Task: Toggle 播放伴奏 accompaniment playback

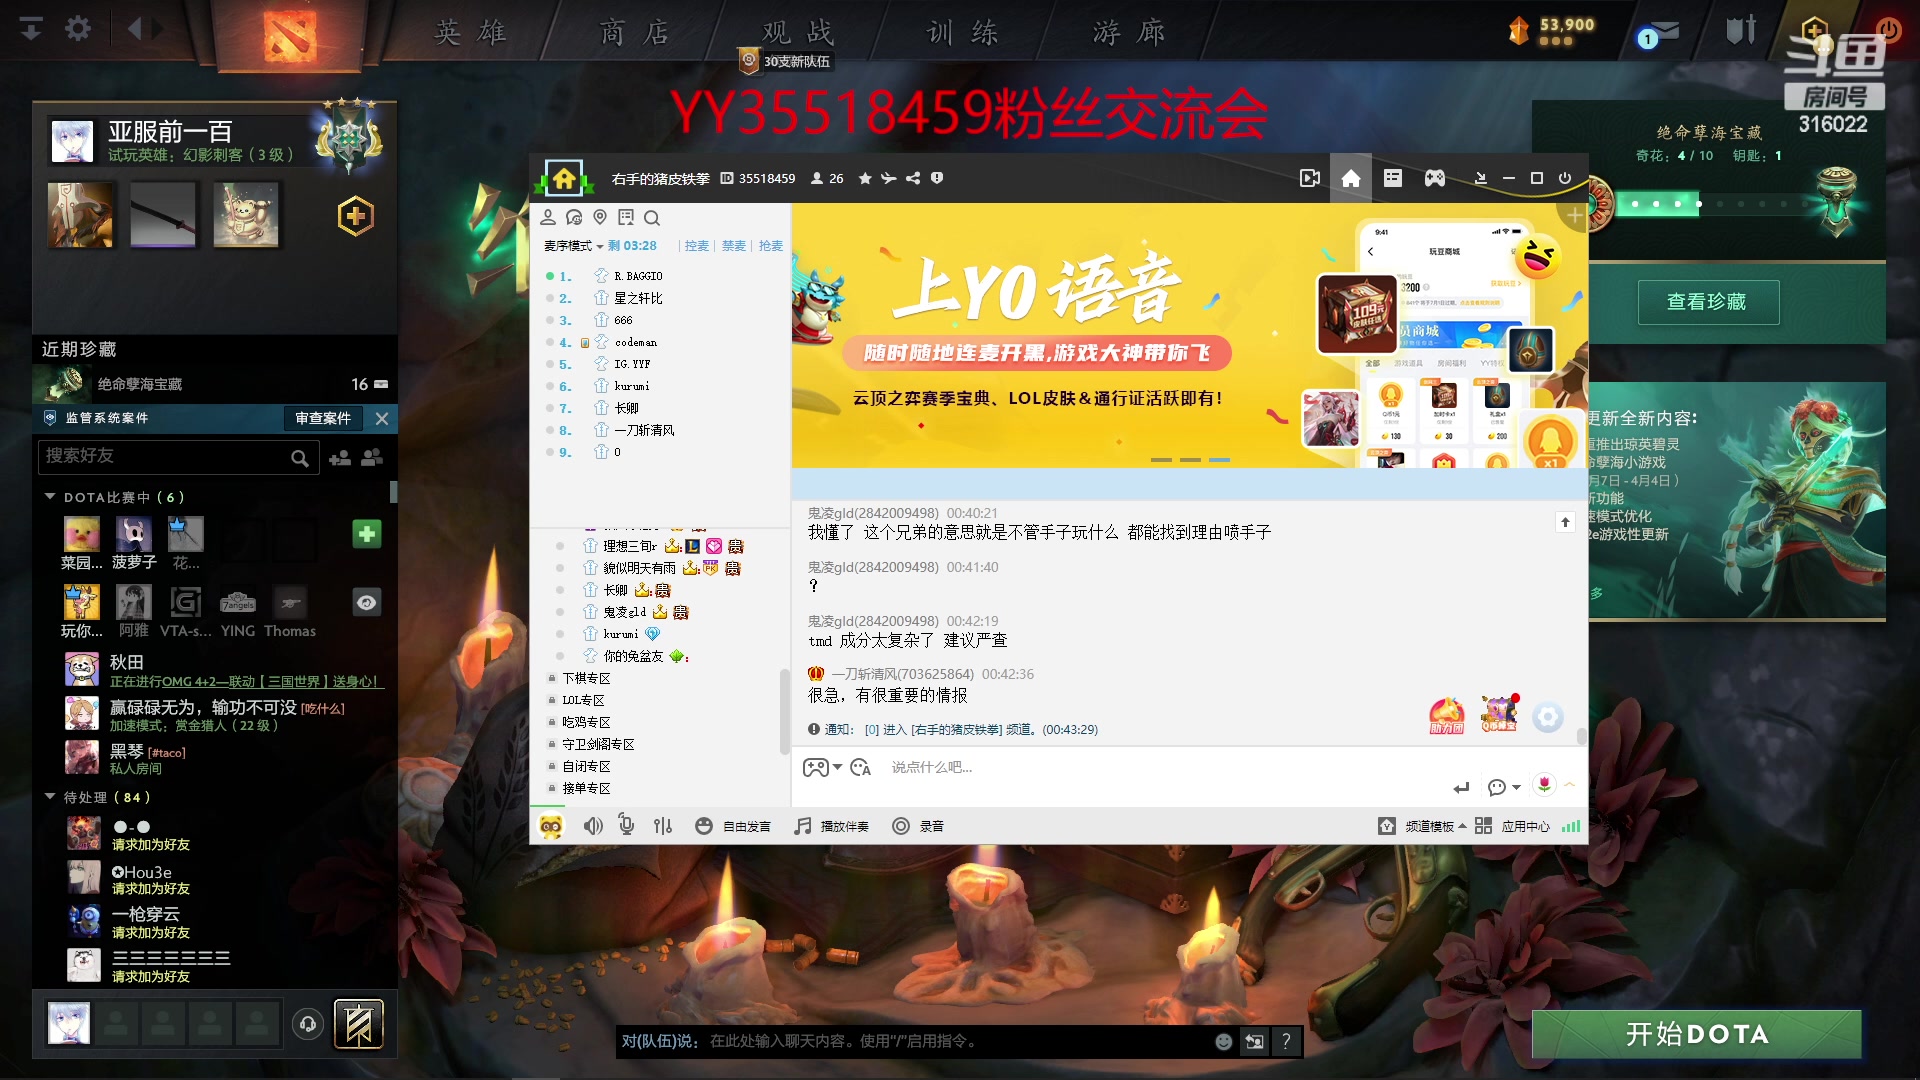Action: point(832,826)
